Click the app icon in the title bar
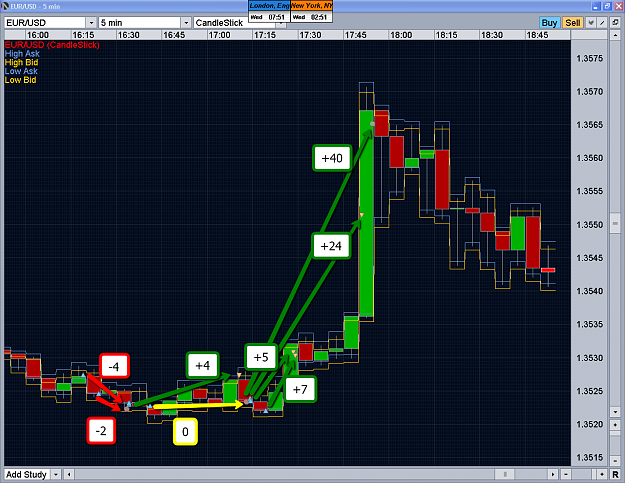Screen dimensions: 625x483 [5, 6]
